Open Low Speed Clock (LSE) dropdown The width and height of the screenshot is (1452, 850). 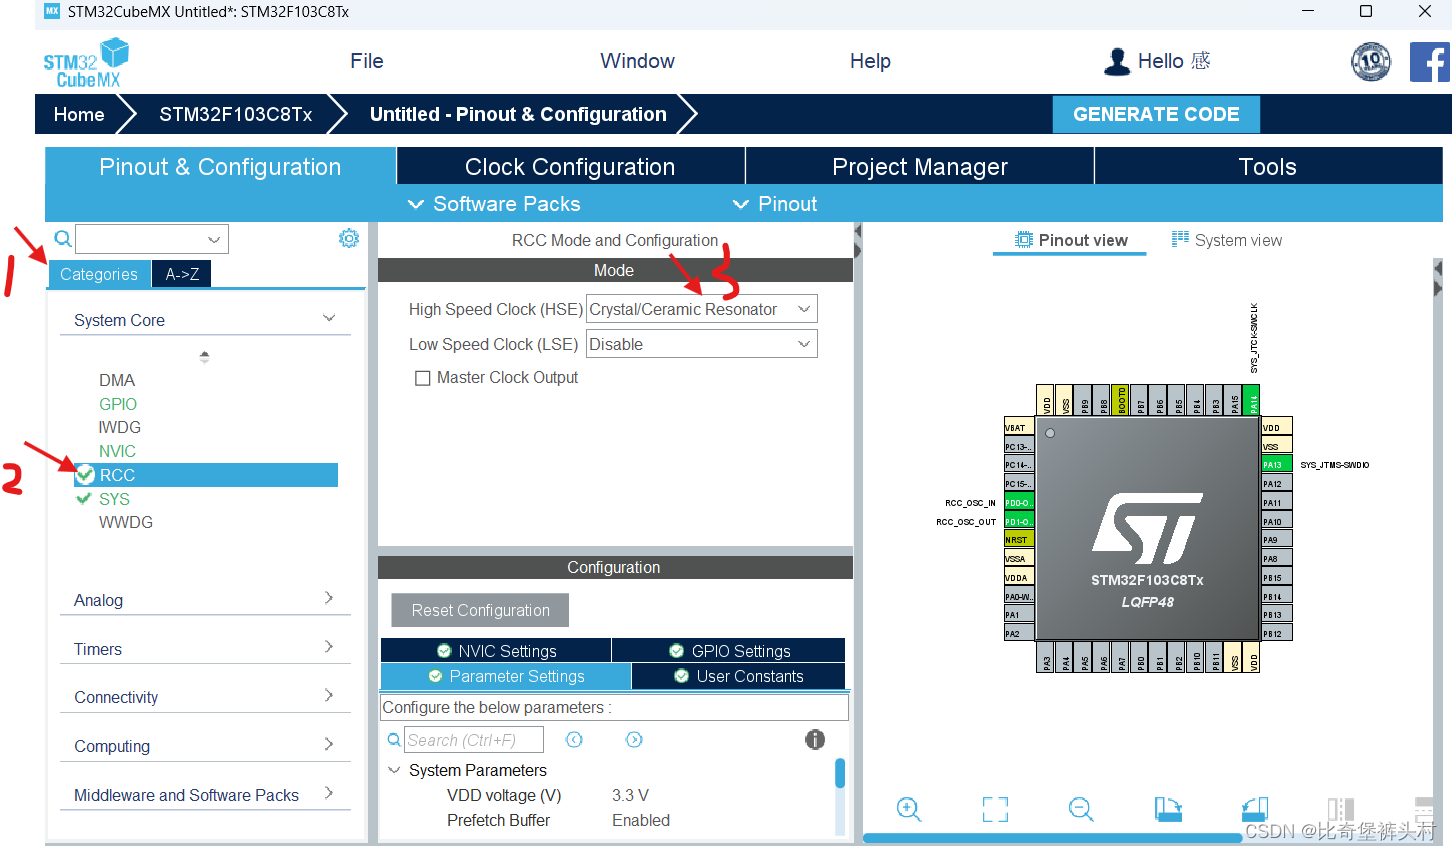(701, 344)
